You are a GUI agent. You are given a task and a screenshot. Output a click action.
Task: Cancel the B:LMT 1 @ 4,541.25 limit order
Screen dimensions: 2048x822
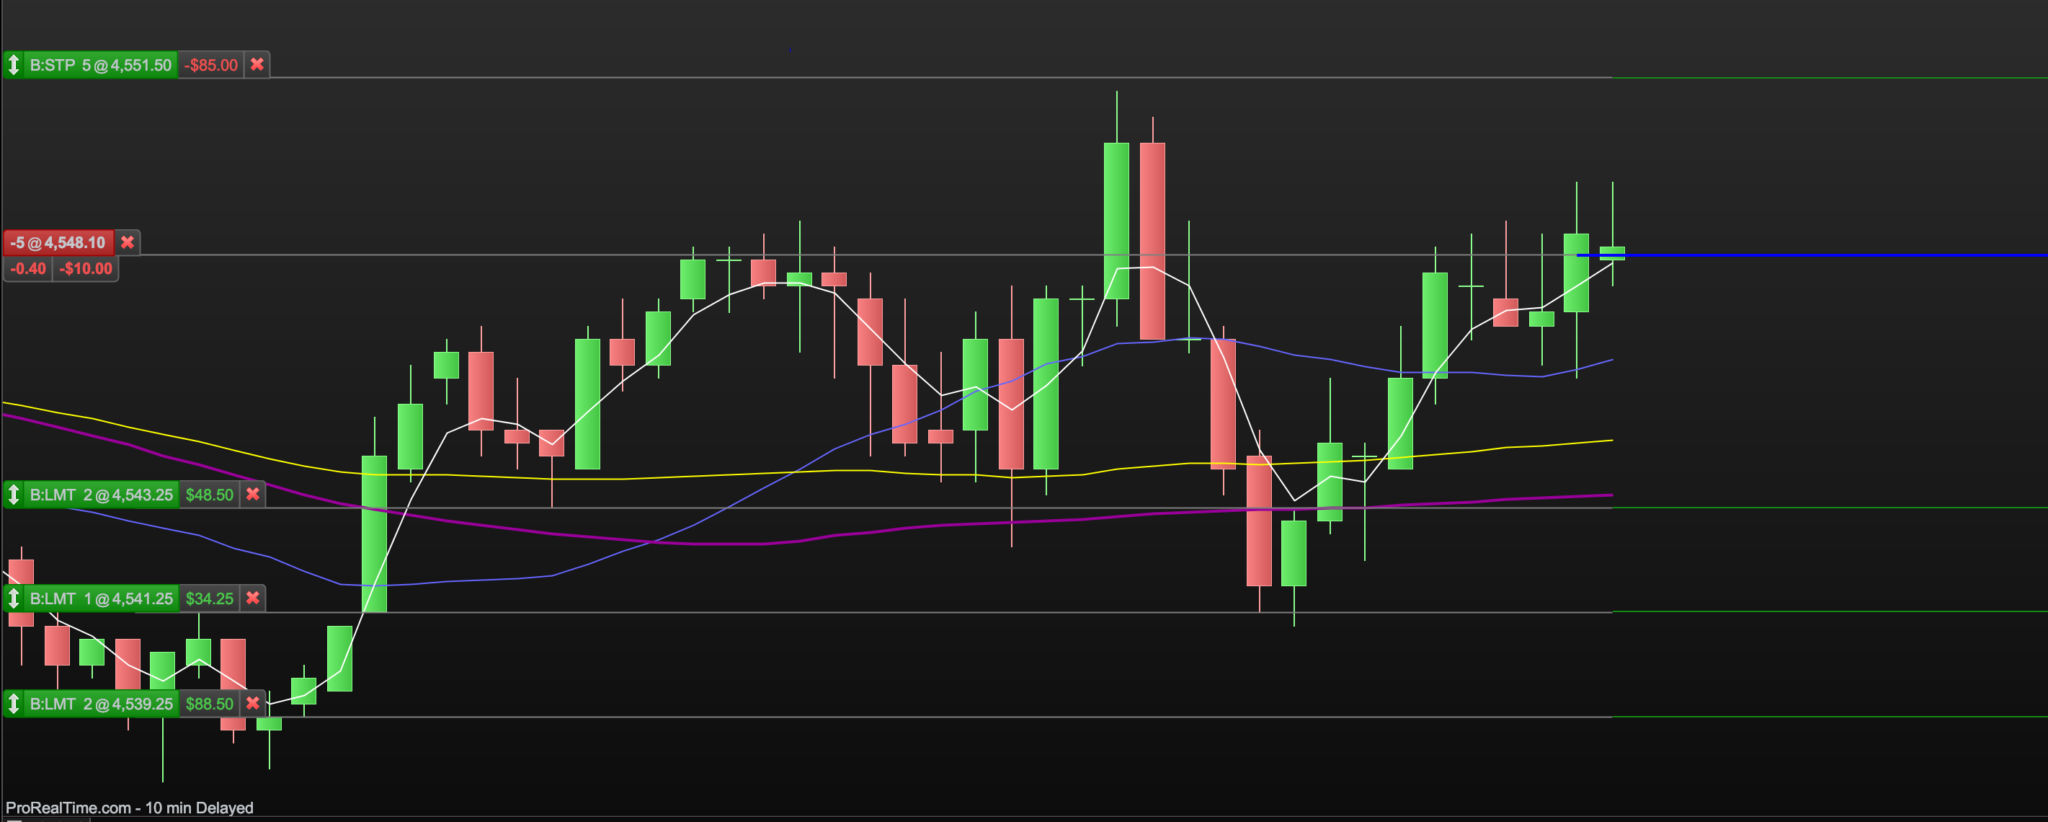tap(253, 598)
